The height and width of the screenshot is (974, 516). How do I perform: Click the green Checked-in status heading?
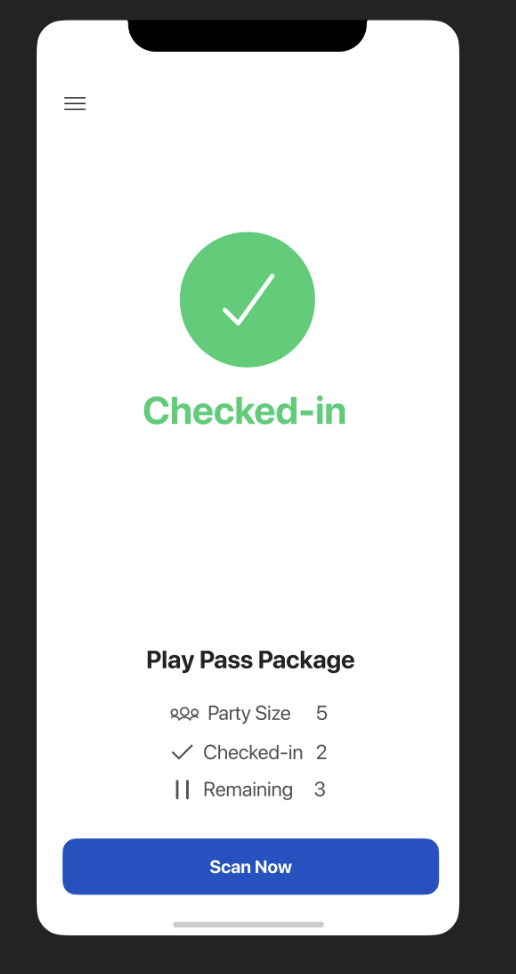(x=245, y=411)
